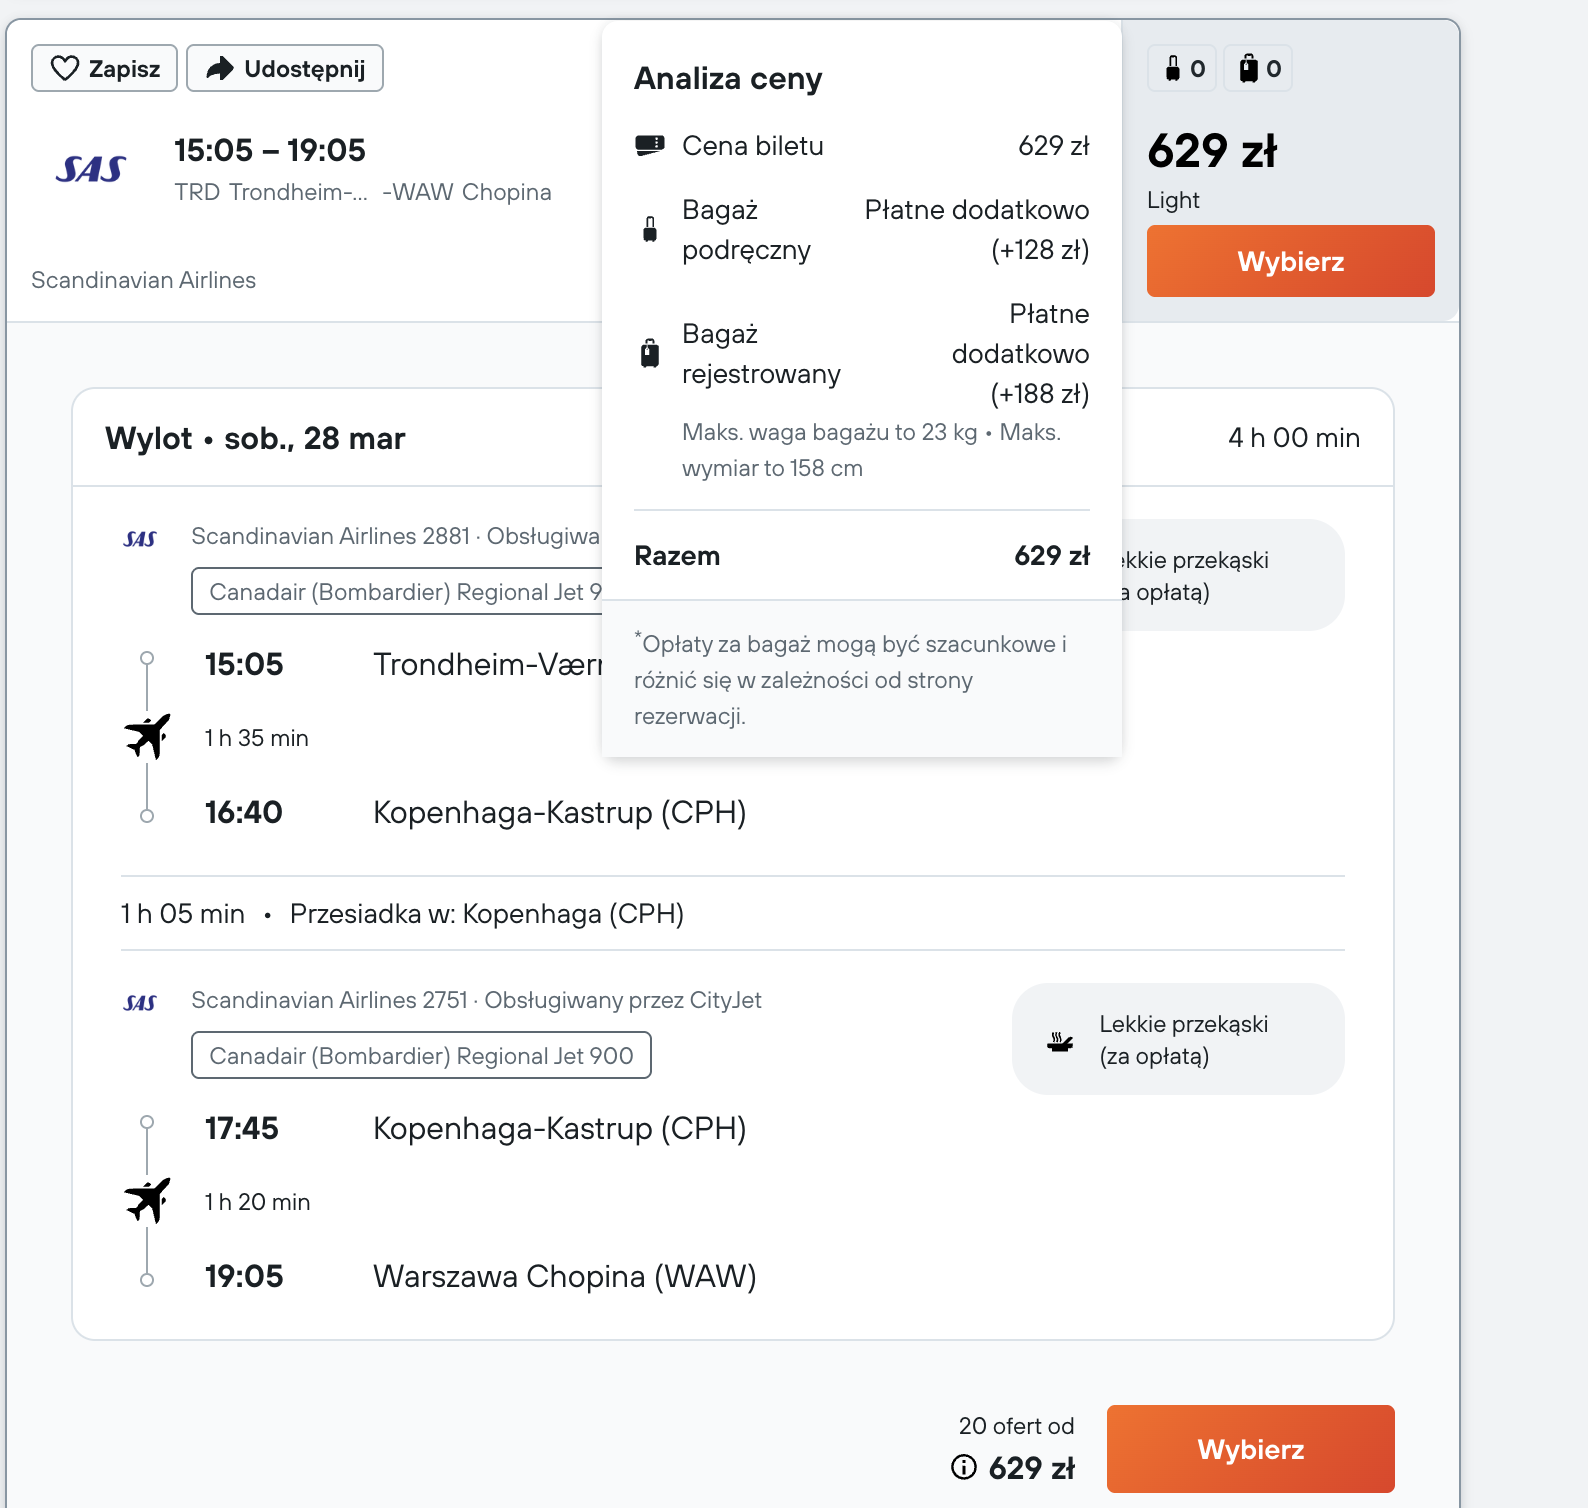The image size is (1588, 1508).
Task: Click the Udostępnij share button label
Action: (x=304, y=68)
